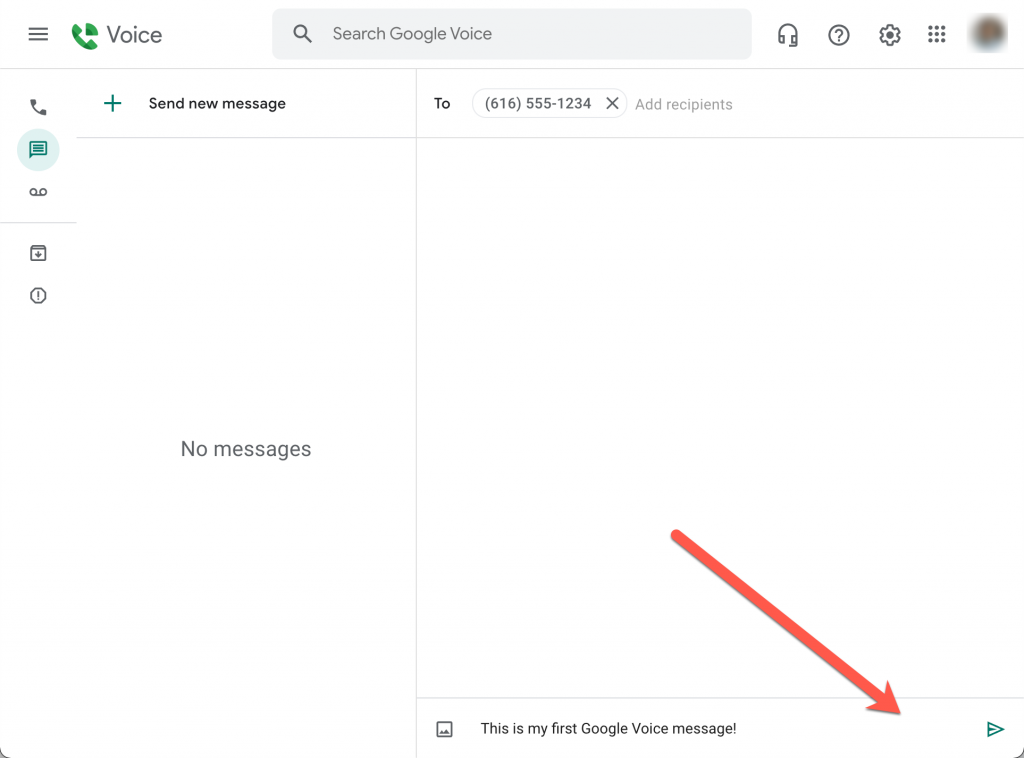Remove recipient (616) 555-1234 with the X
The height and width of the screenshot is (758, 1024).
click(612, 103)
